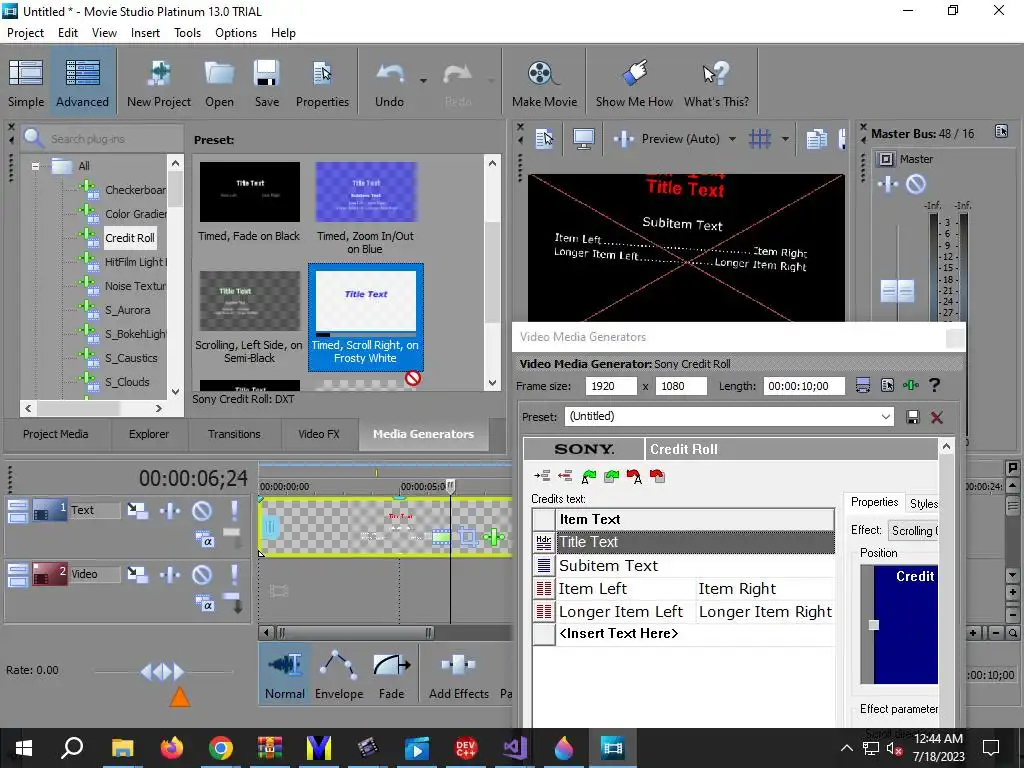The height and width of the screenshot is (768, 1024).
Task: Select the Subitem Text credits row
Action: pos(683,566)
